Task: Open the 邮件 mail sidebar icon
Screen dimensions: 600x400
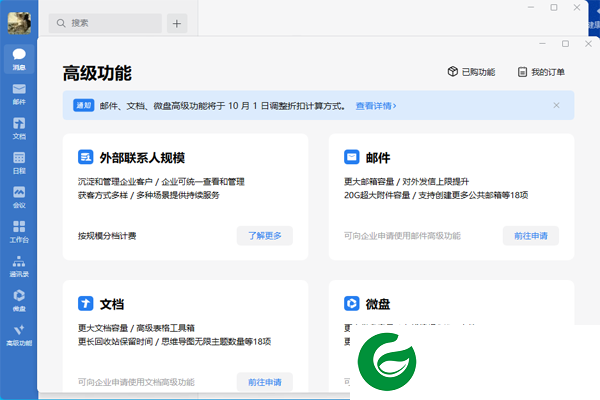Action: click(x=19, y=94)
